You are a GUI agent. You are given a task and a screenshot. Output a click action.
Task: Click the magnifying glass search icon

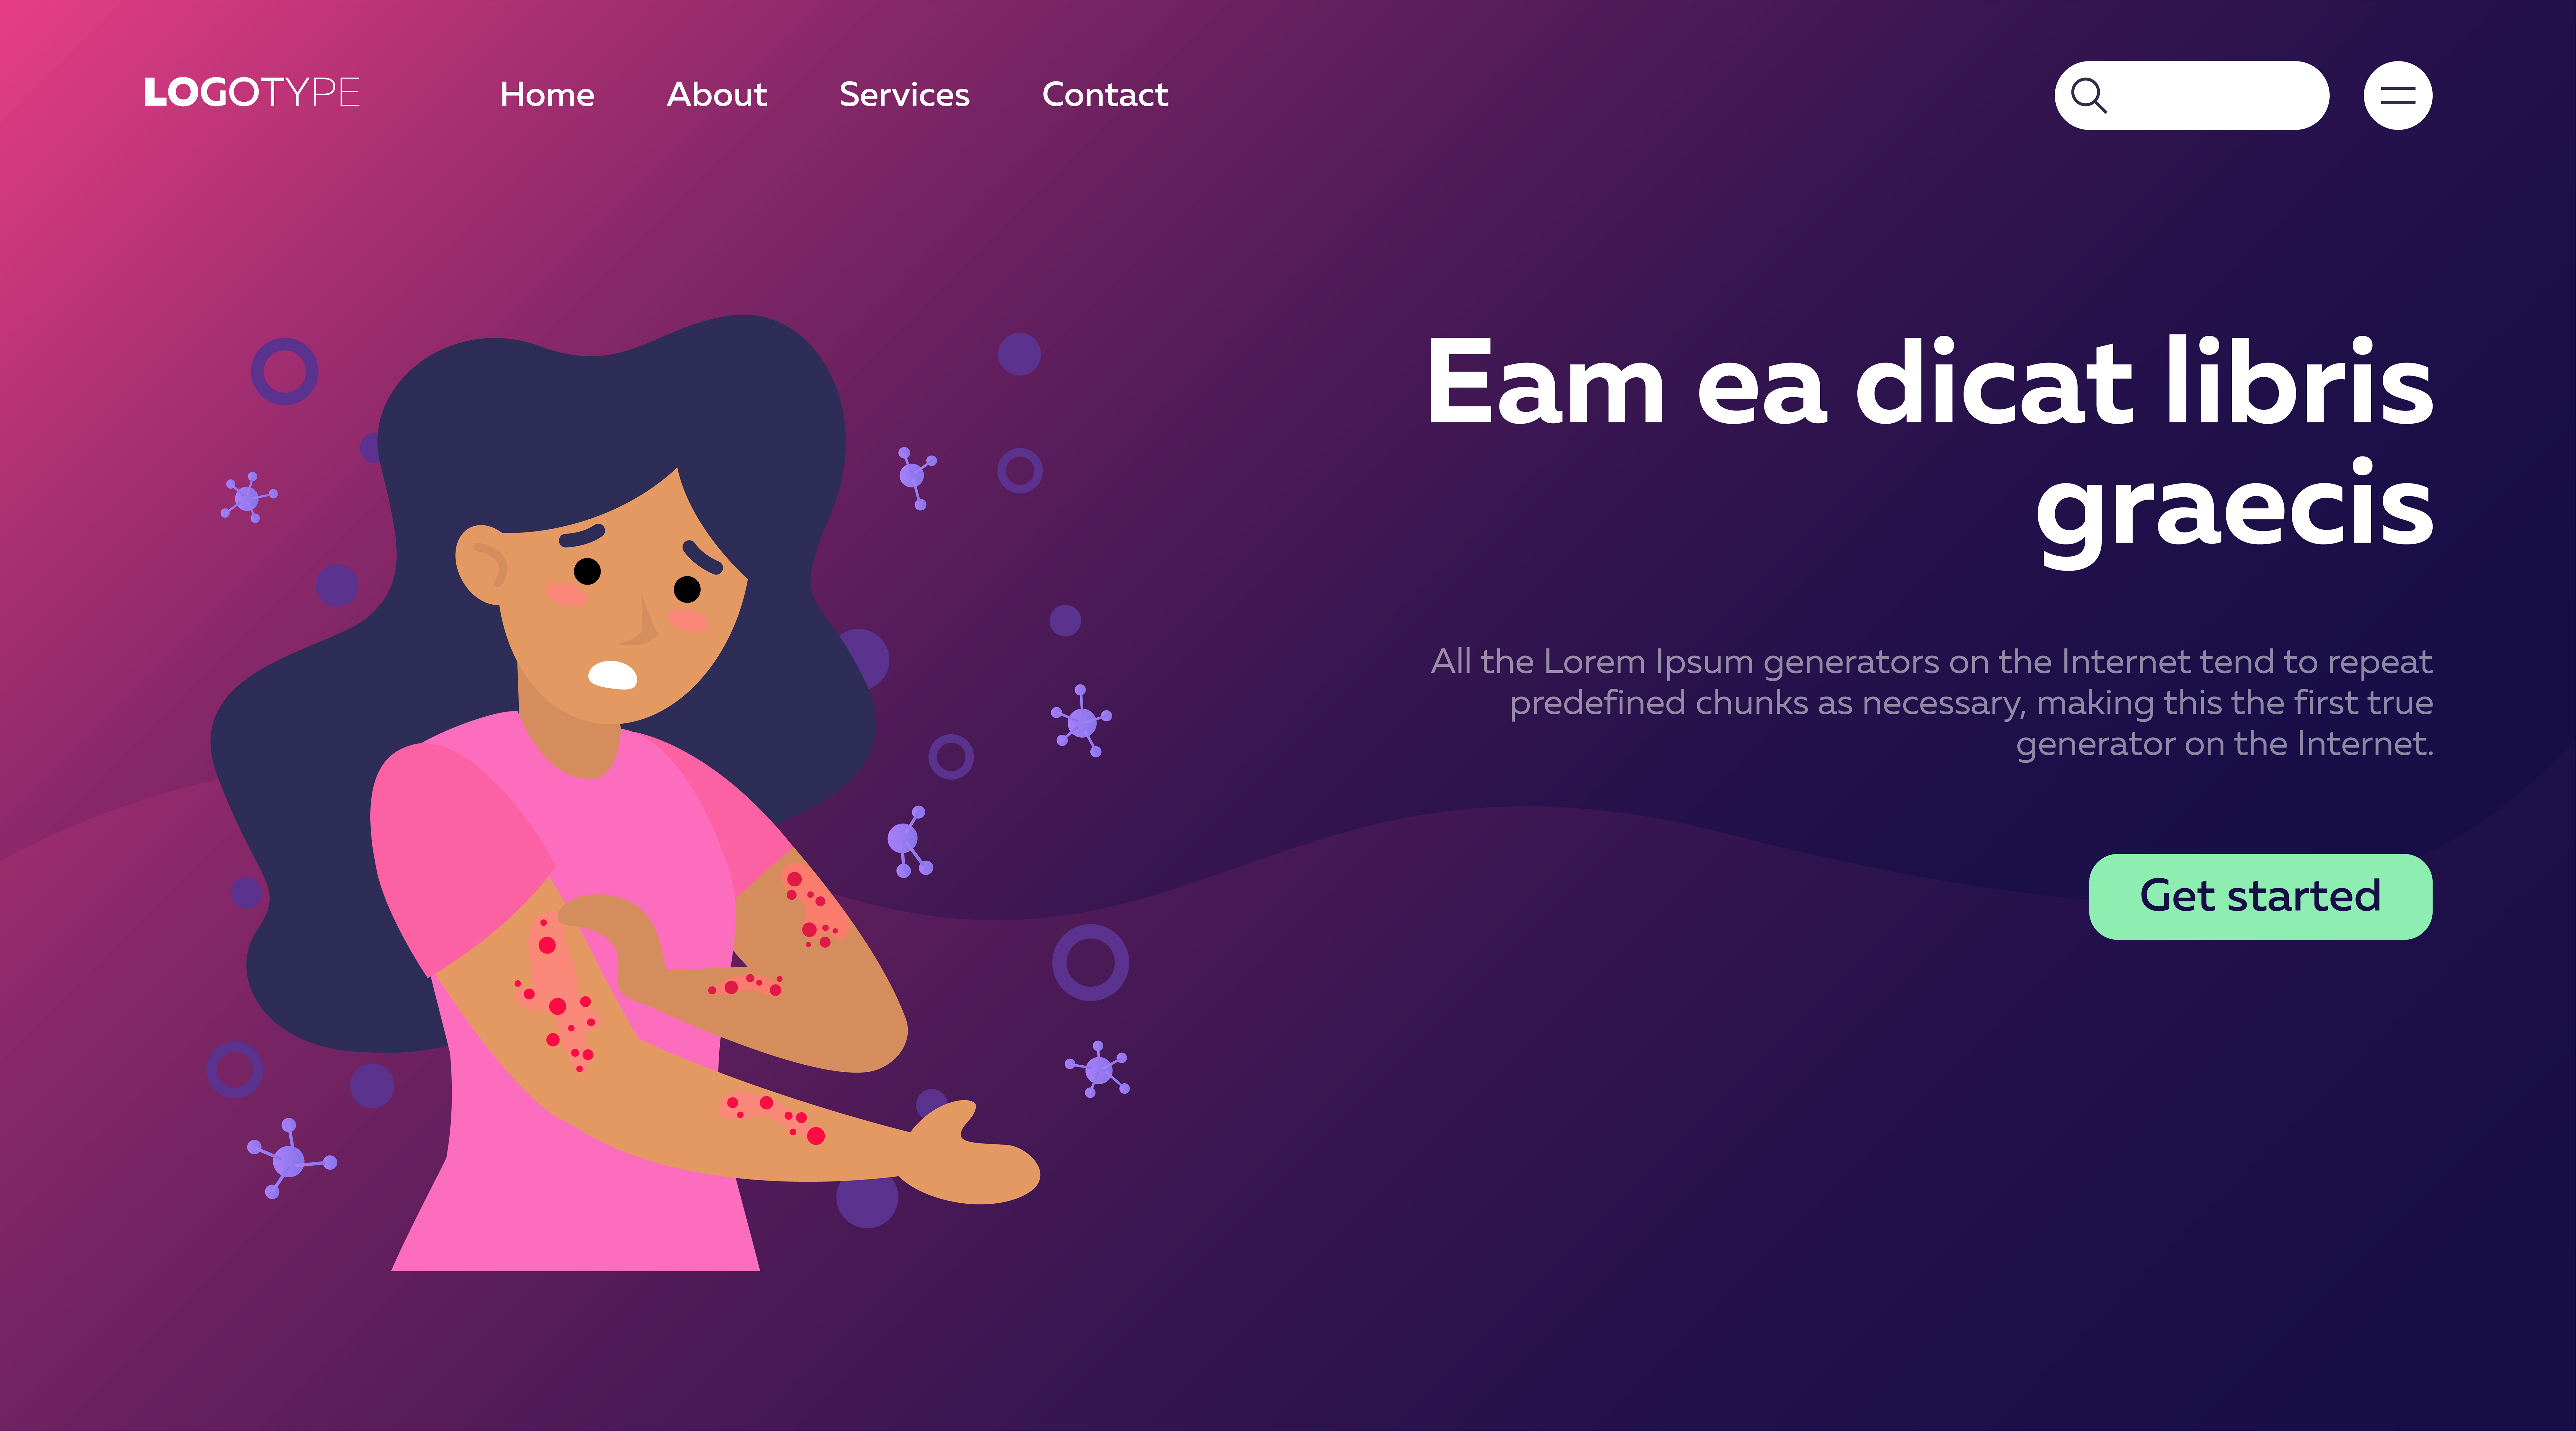[x=2088, y=96]
